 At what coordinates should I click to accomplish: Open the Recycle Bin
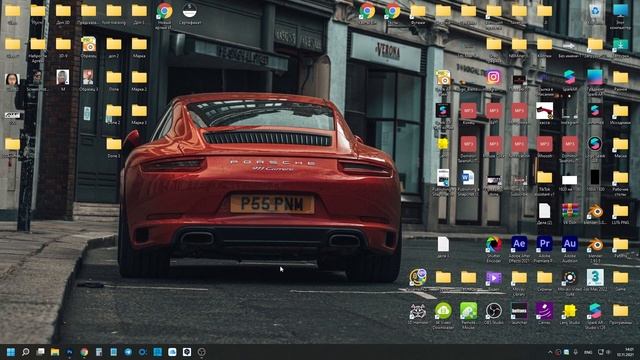595,11
